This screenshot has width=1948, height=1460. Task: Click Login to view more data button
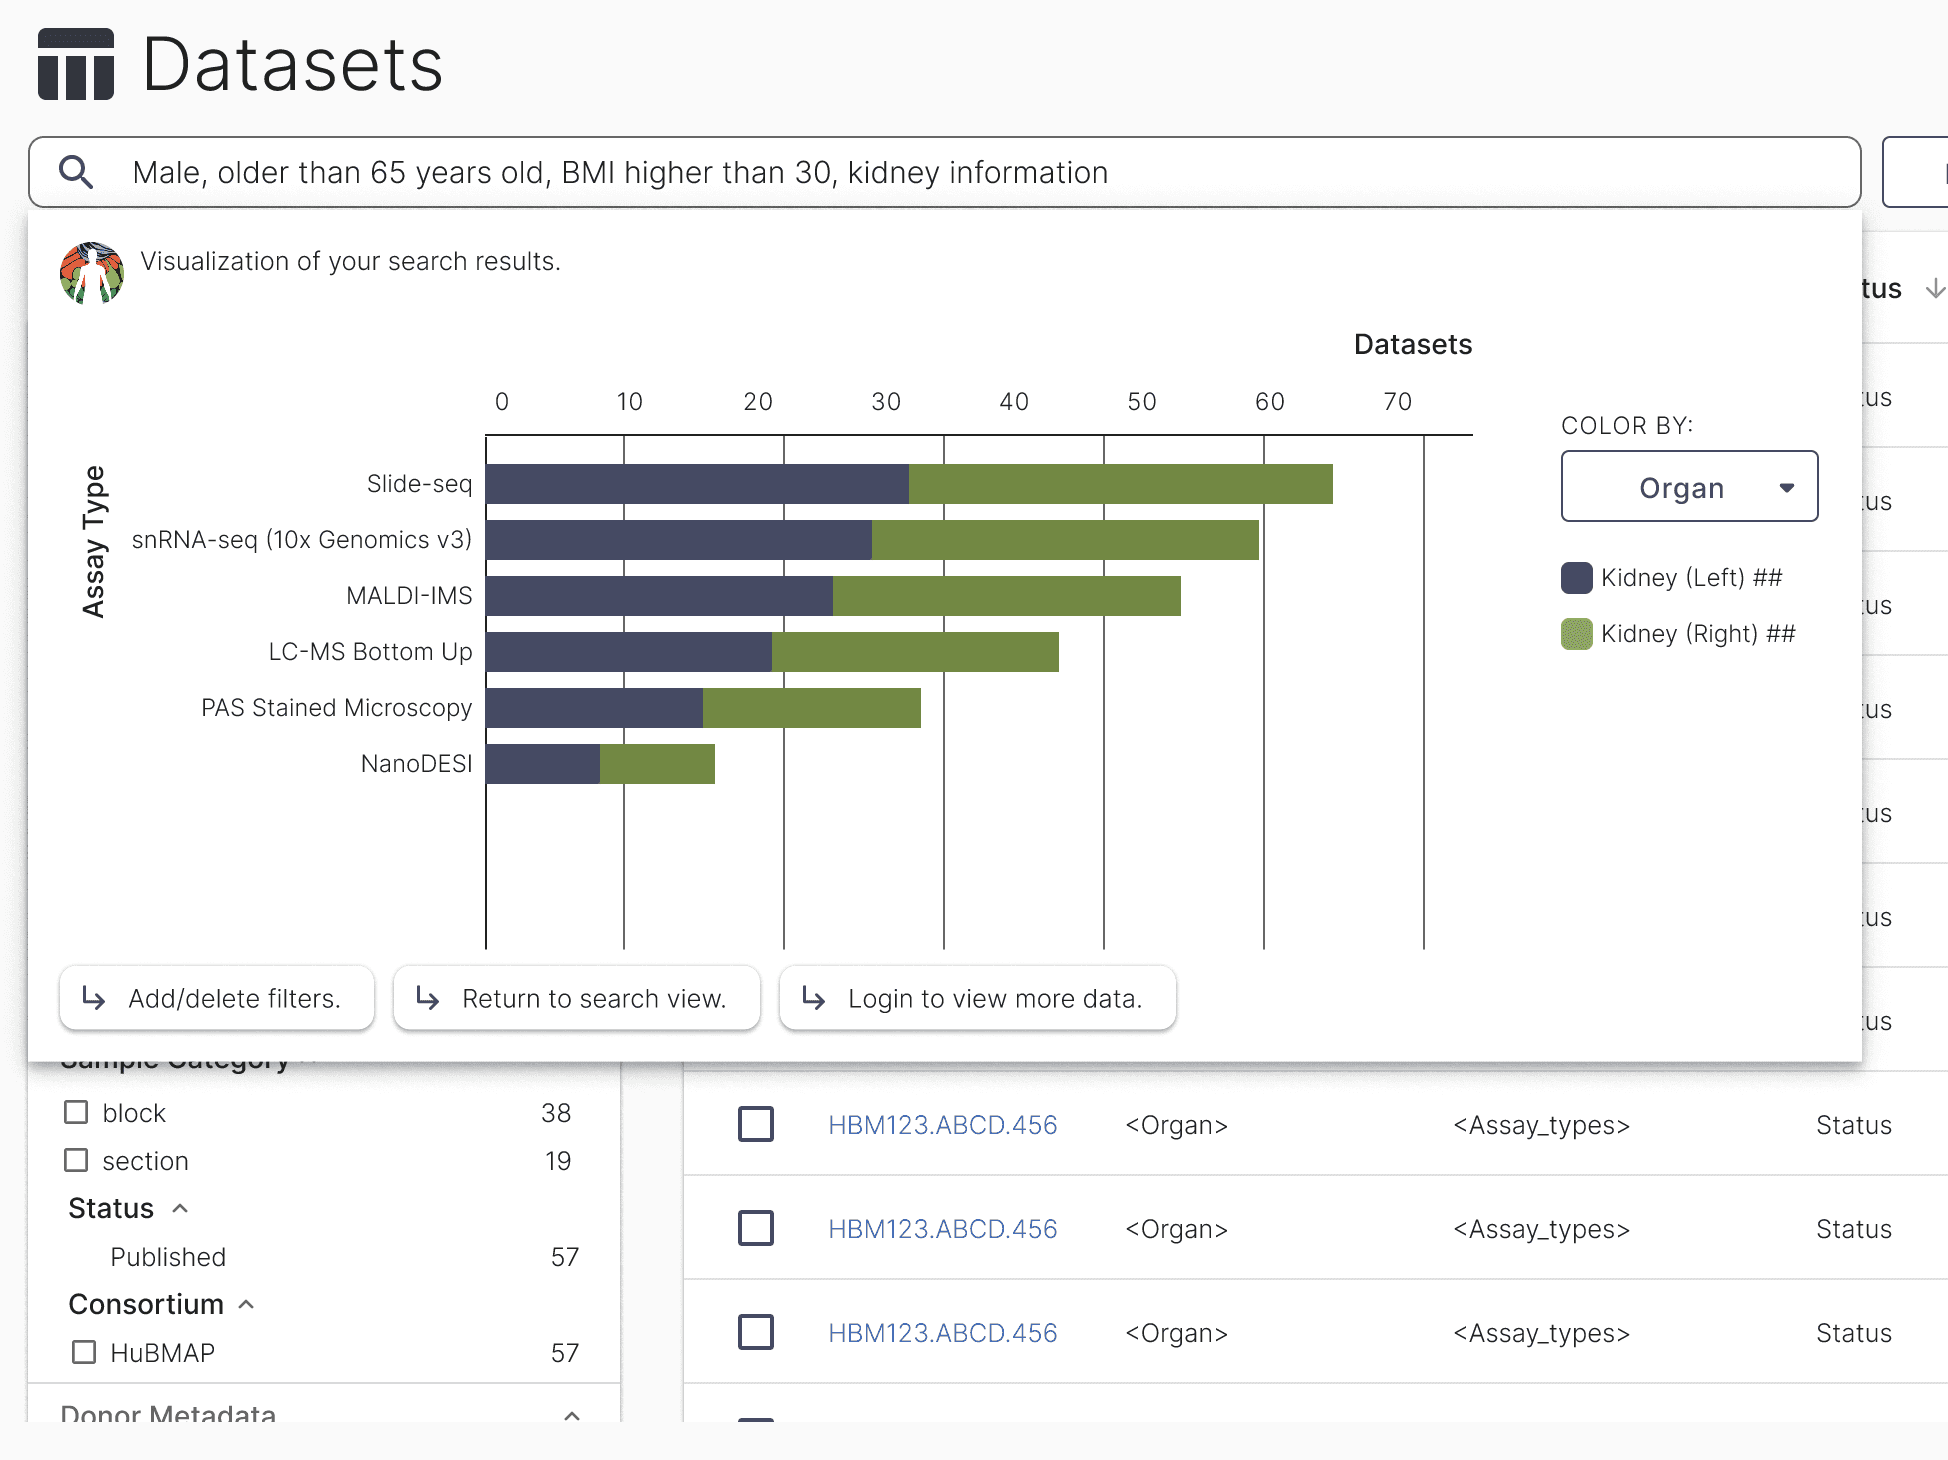(x=977, y=998)
